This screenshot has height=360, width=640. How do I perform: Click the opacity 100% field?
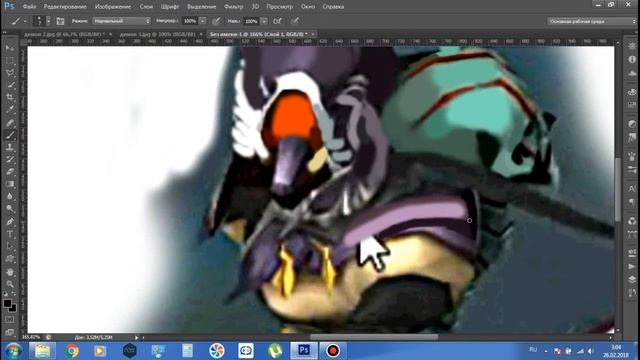190,21
